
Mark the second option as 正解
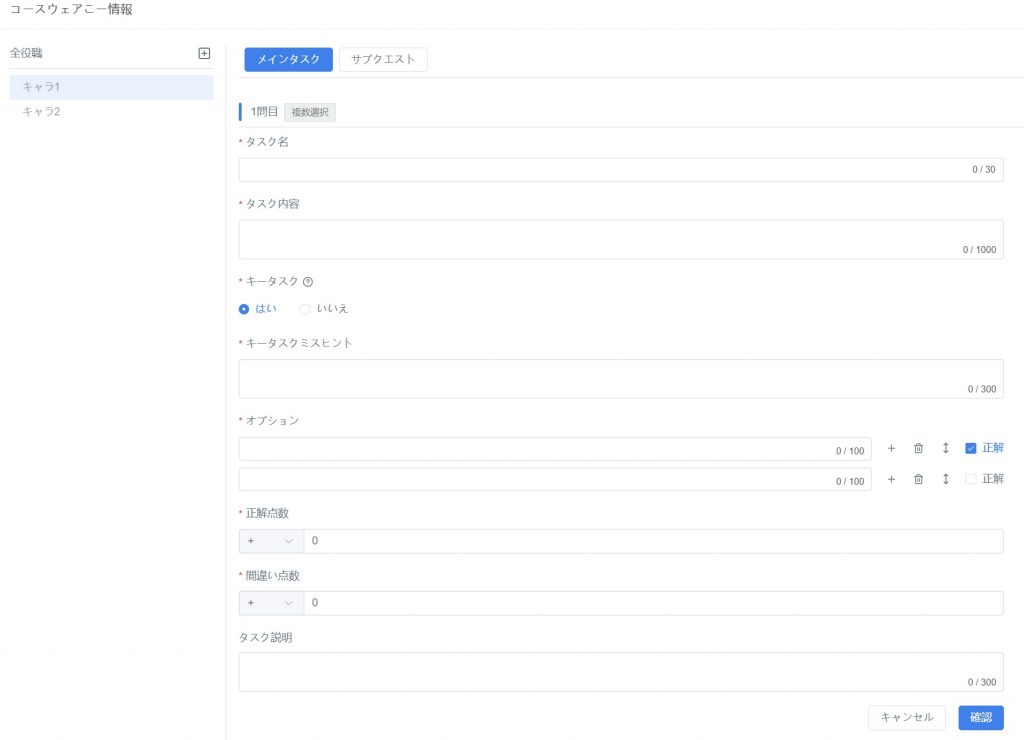(x=970, y=480)
